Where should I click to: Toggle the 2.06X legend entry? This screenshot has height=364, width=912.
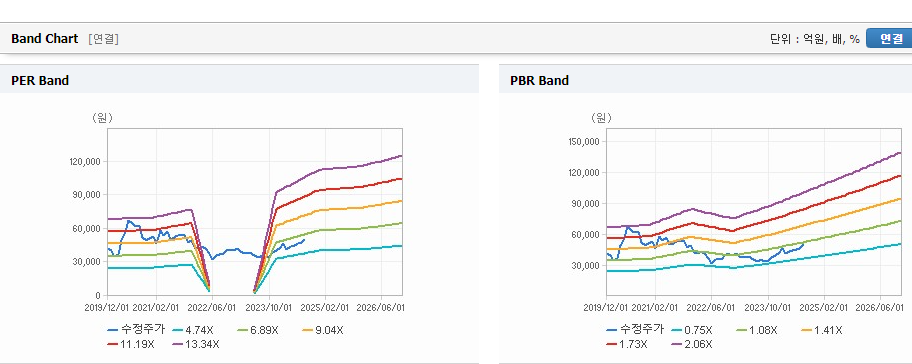point(691,344)
